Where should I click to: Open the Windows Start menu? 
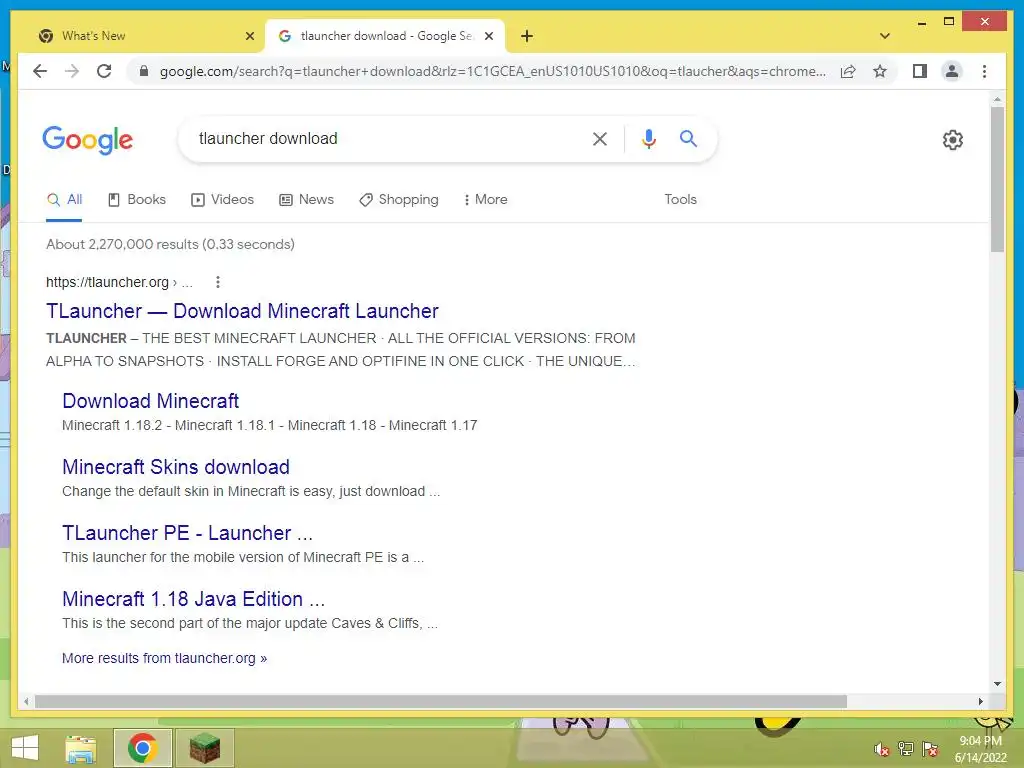(25, 748)
